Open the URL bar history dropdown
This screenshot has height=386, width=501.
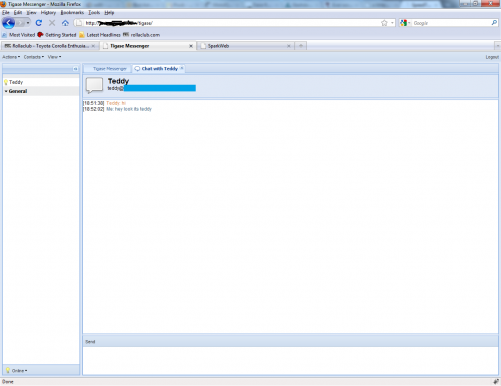[x=392, y=23]
